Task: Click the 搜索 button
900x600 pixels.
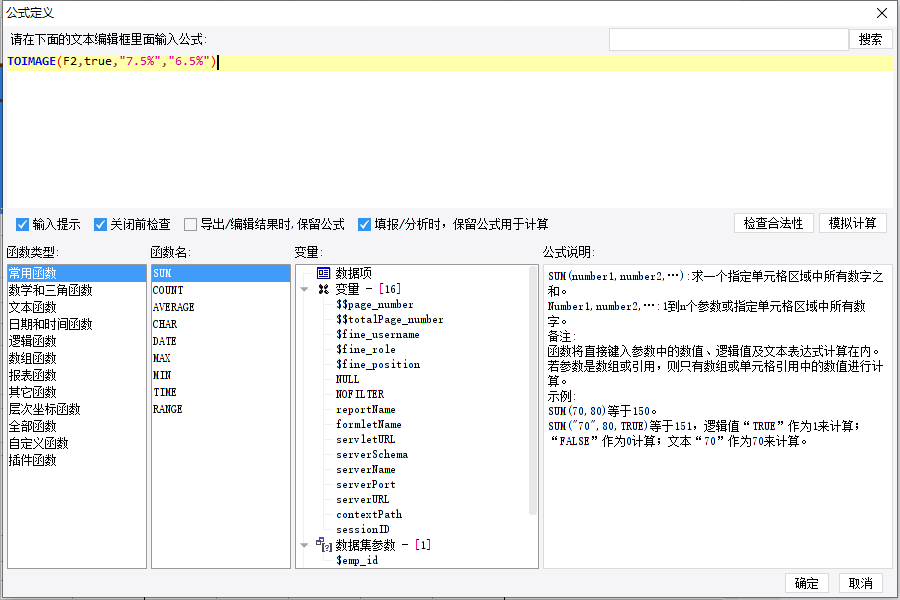Action: (870, 40)
